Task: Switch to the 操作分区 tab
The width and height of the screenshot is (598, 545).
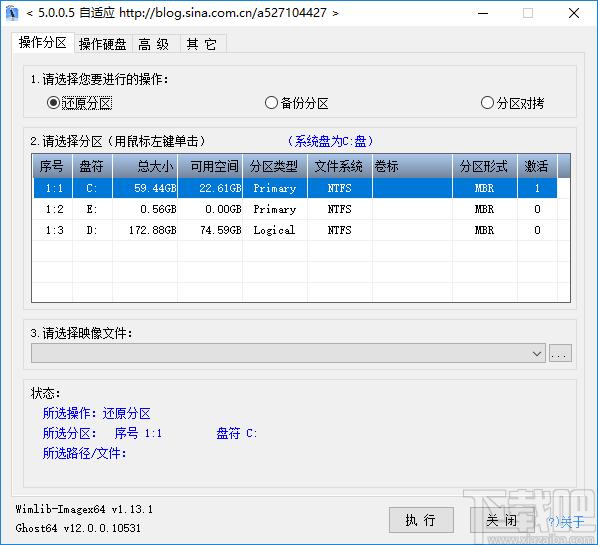Action: (43, 42)
